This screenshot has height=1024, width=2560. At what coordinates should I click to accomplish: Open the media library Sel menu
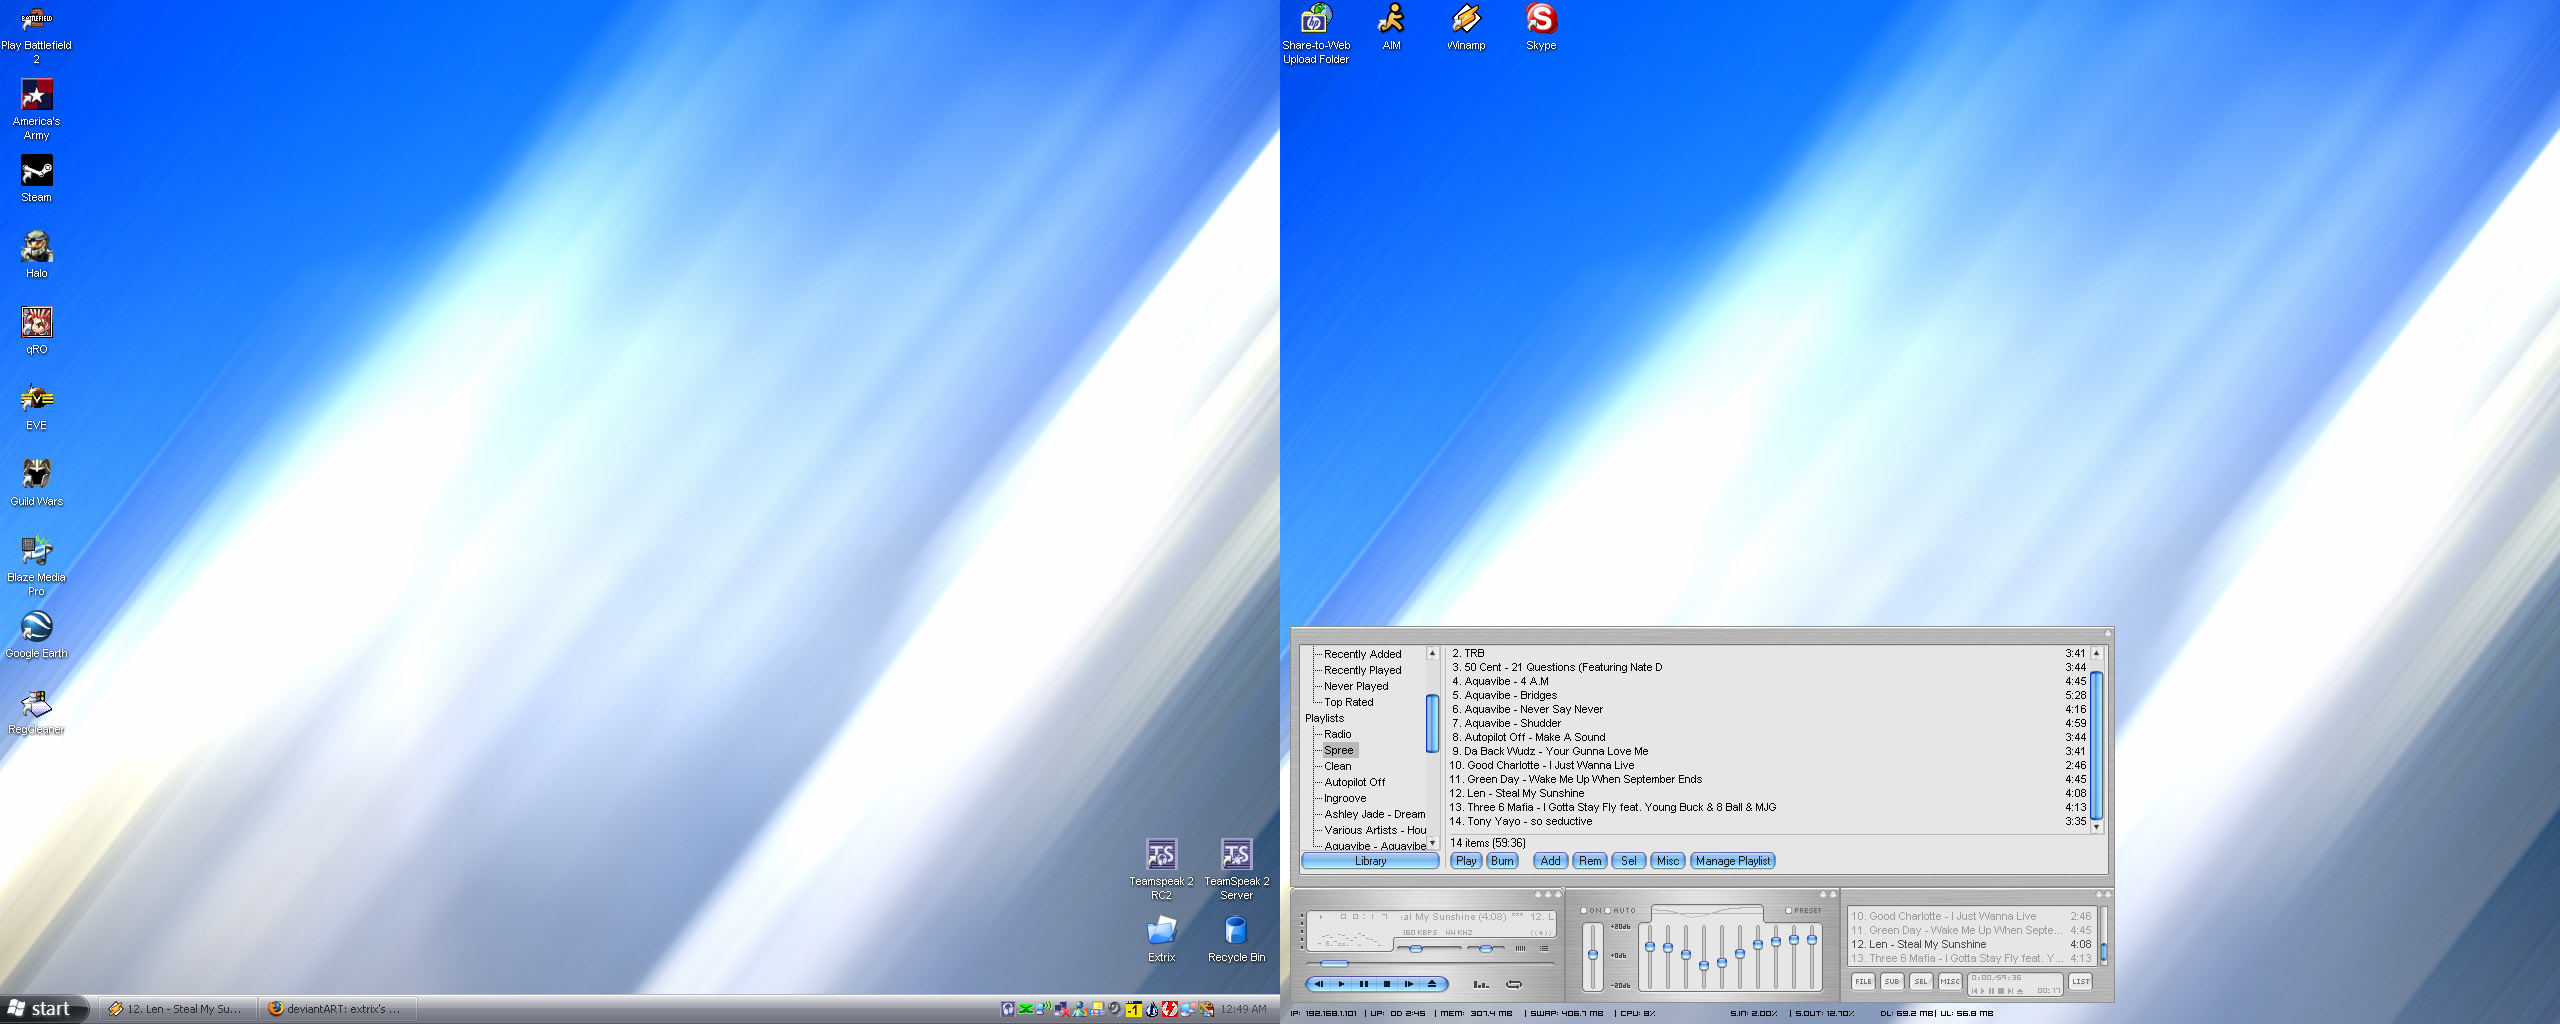point(1629,861)
